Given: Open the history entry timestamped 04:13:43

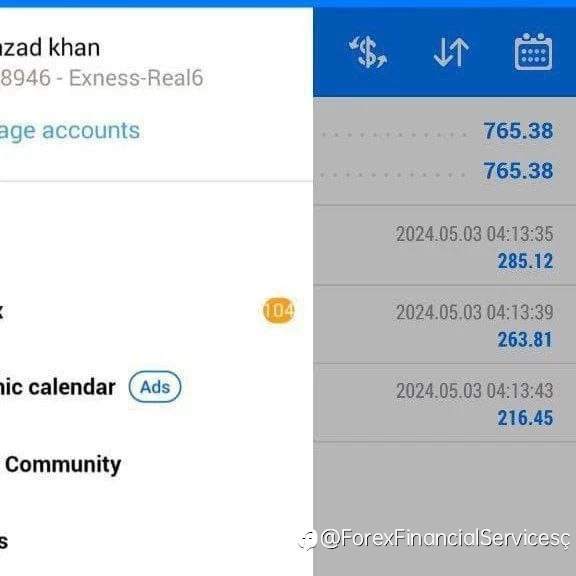Looking at the screenshot, I should (x=444, y=403).
